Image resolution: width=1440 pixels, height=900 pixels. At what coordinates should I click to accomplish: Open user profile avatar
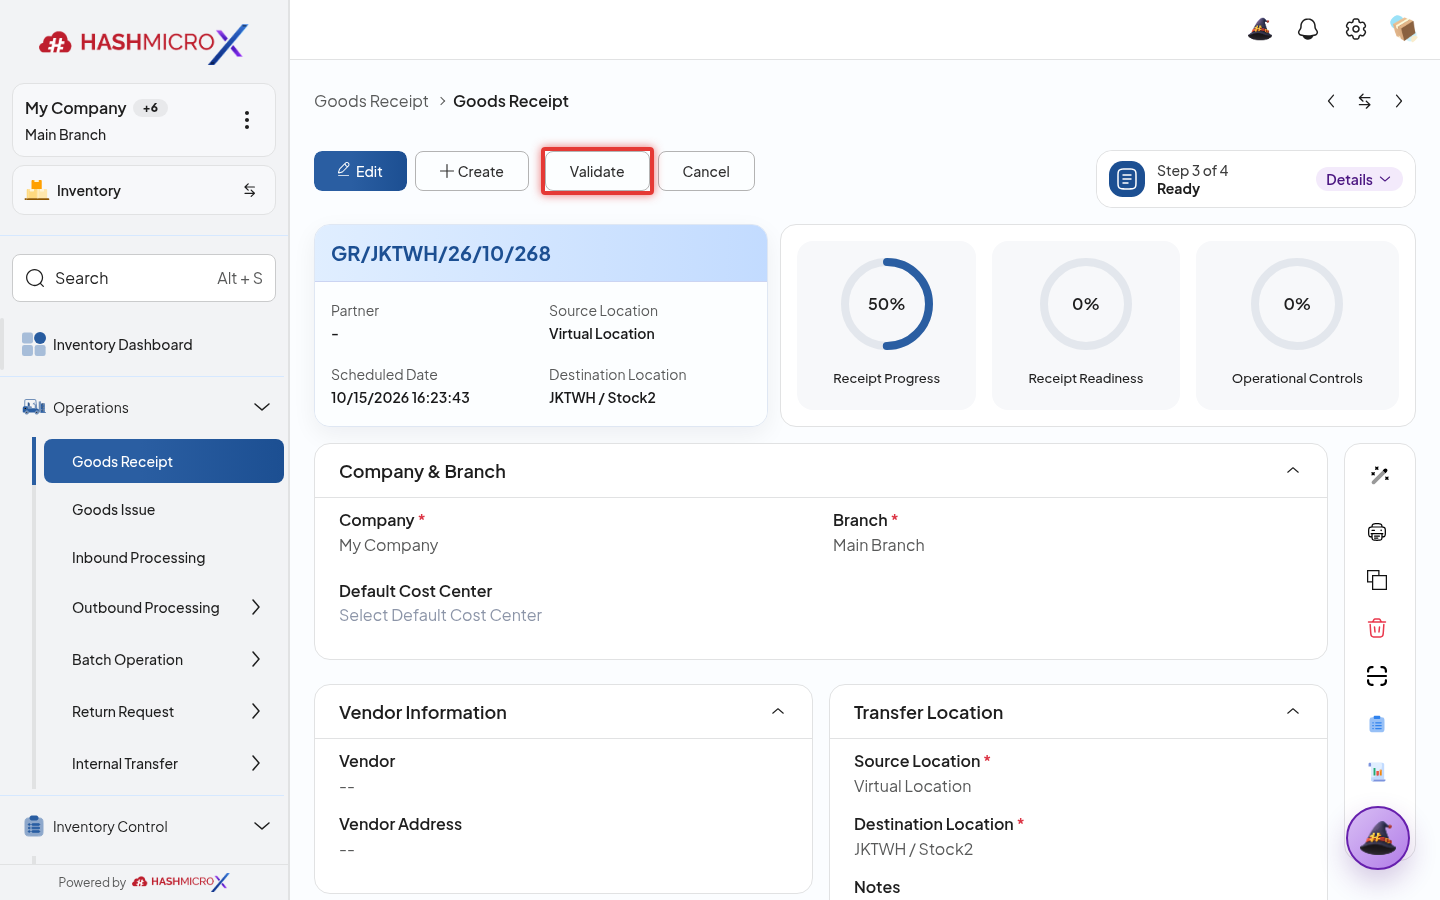coord(1404,29)
